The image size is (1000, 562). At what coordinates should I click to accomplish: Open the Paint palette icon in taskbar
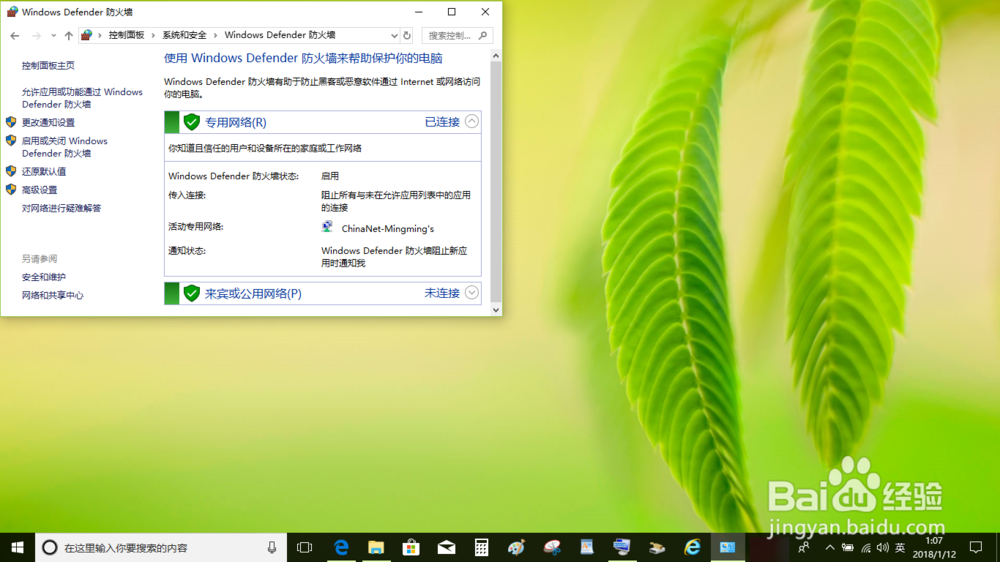coord(517,547)
